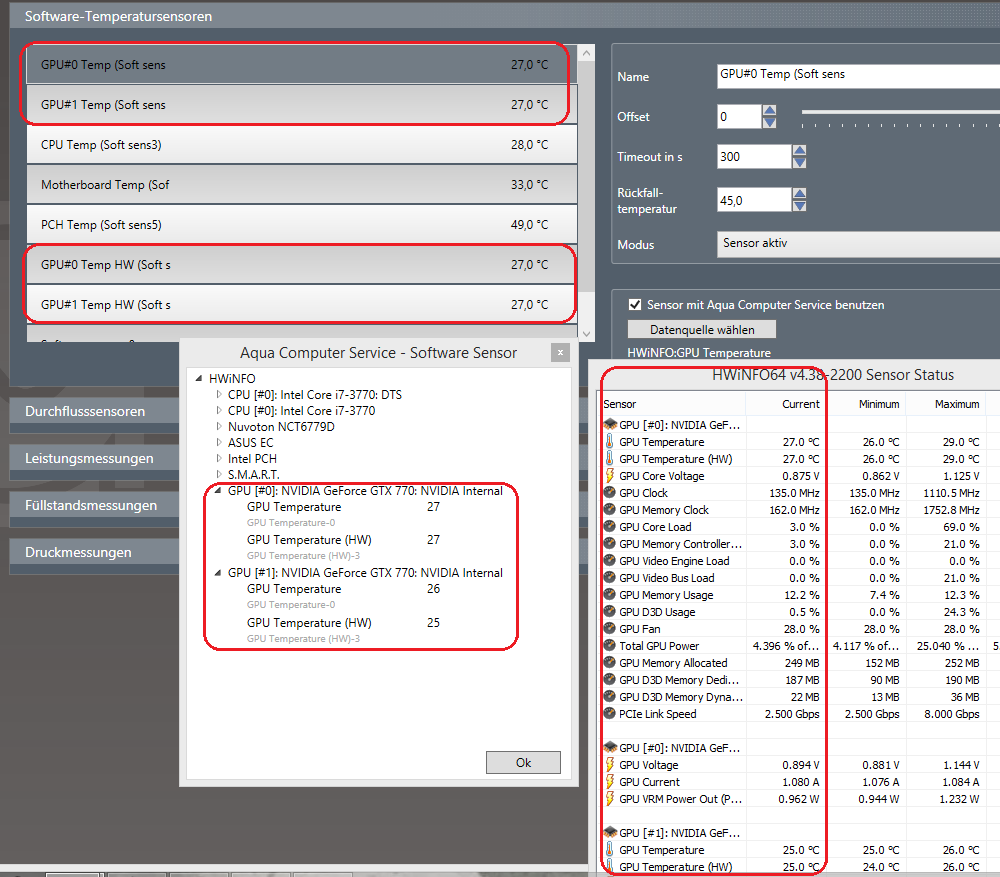Collapse the GPU [#0] NVIDIA GeForce tree node
The width and height of the screenshot is (1000, 877).
point(219,491)
